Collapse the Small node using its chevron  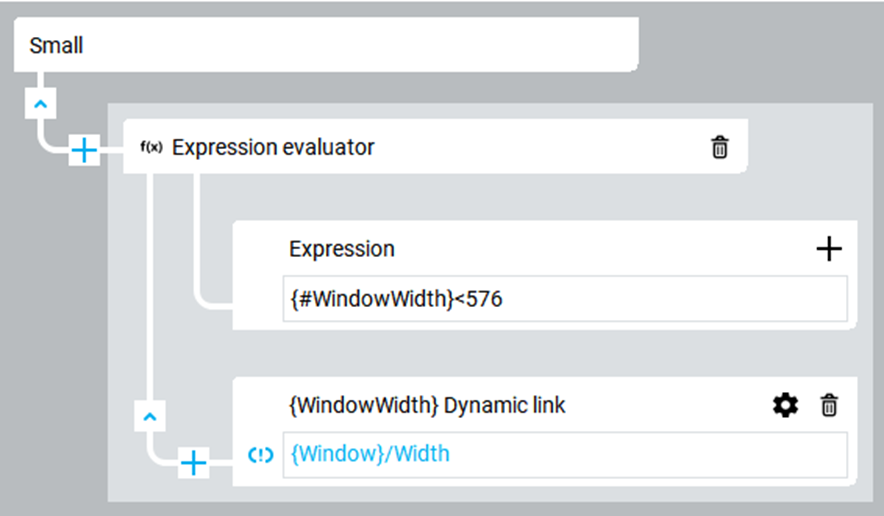pyautogui.click(x=41, y=103)
